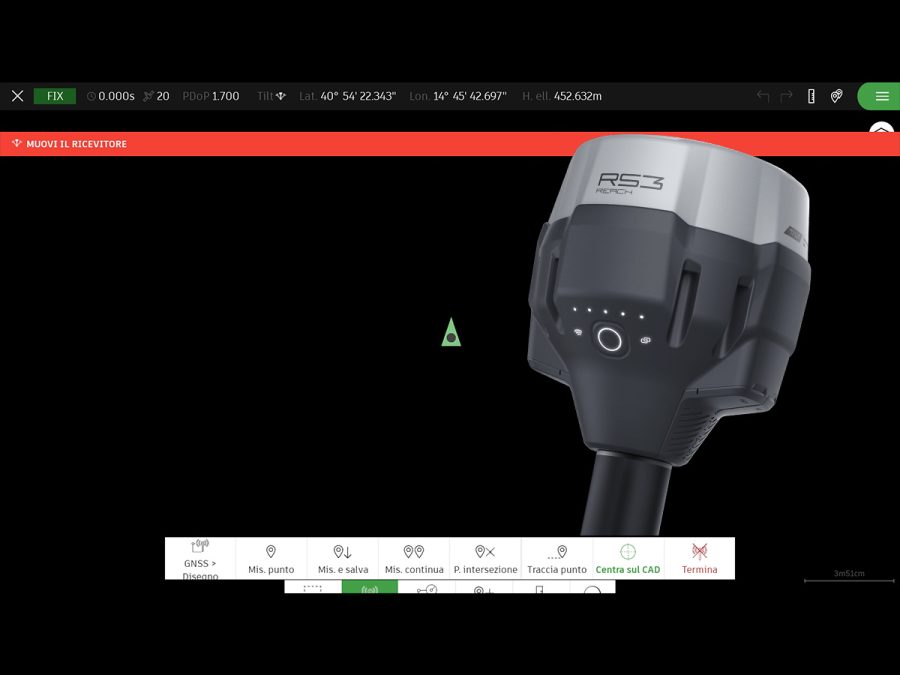Select the green GNSS tab in lower toolbar
The width and height of the screenshot is (900, 675).
(370, 587)
